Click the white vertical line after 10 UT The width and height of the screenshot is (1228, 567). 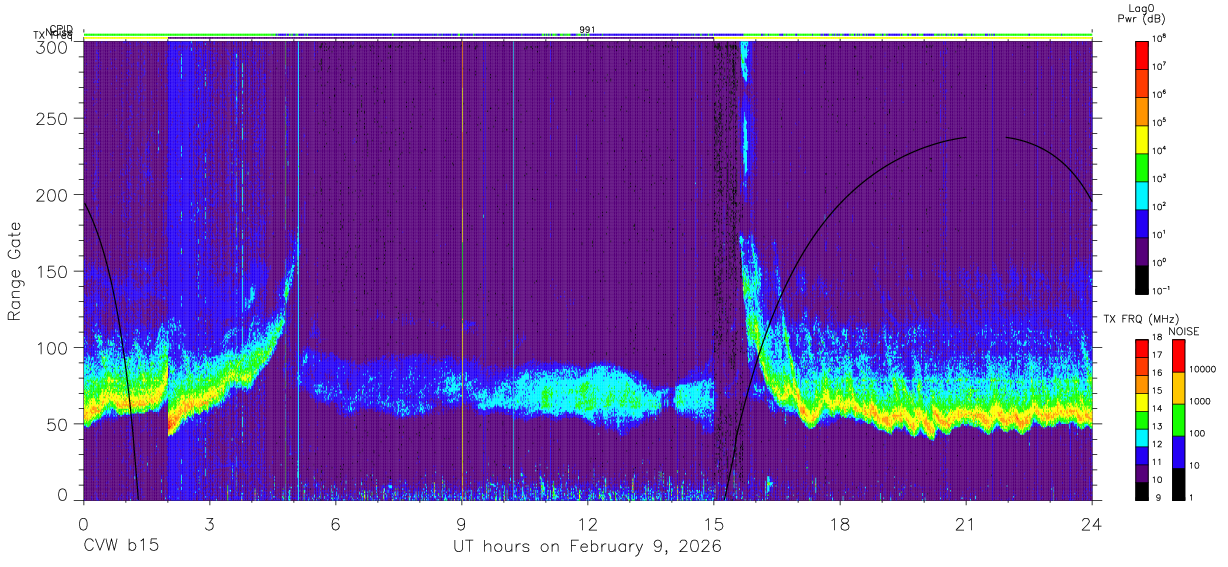pos(513,270)
